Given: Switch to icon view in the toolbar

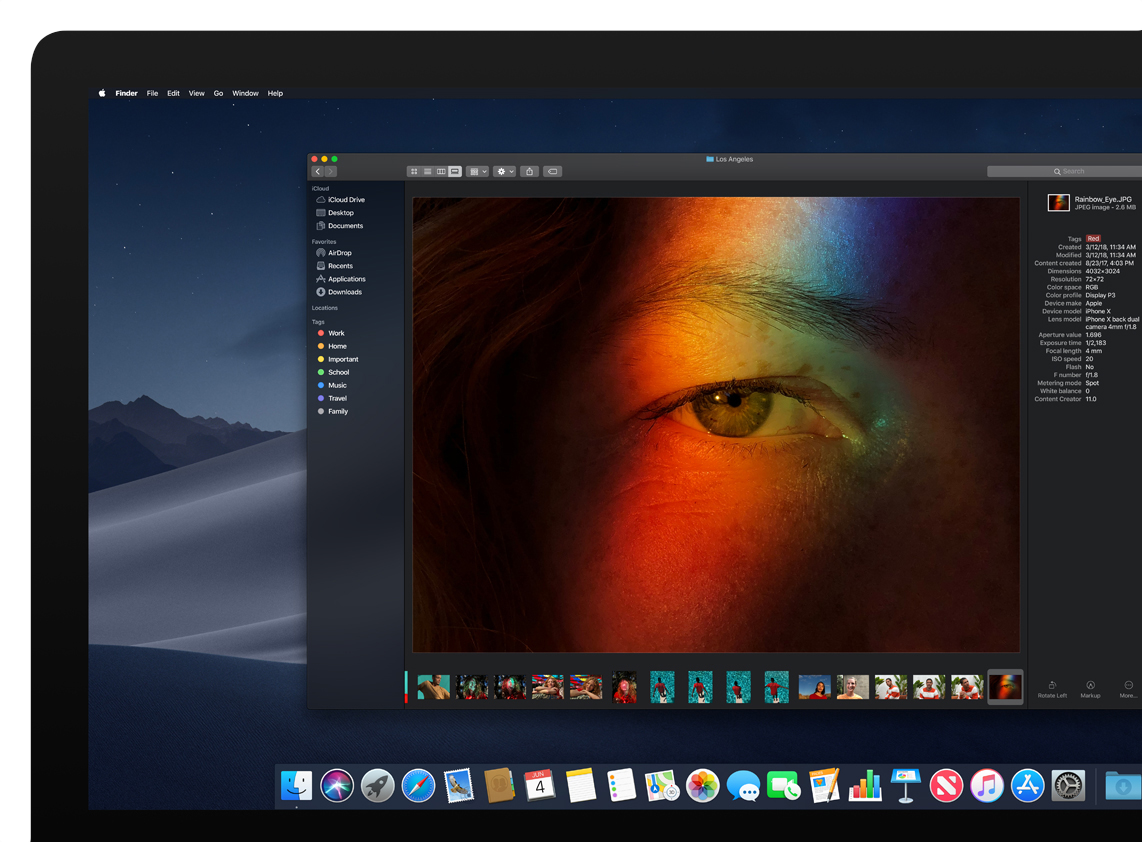Looking at the screenshot, I should tap(413, 171).
